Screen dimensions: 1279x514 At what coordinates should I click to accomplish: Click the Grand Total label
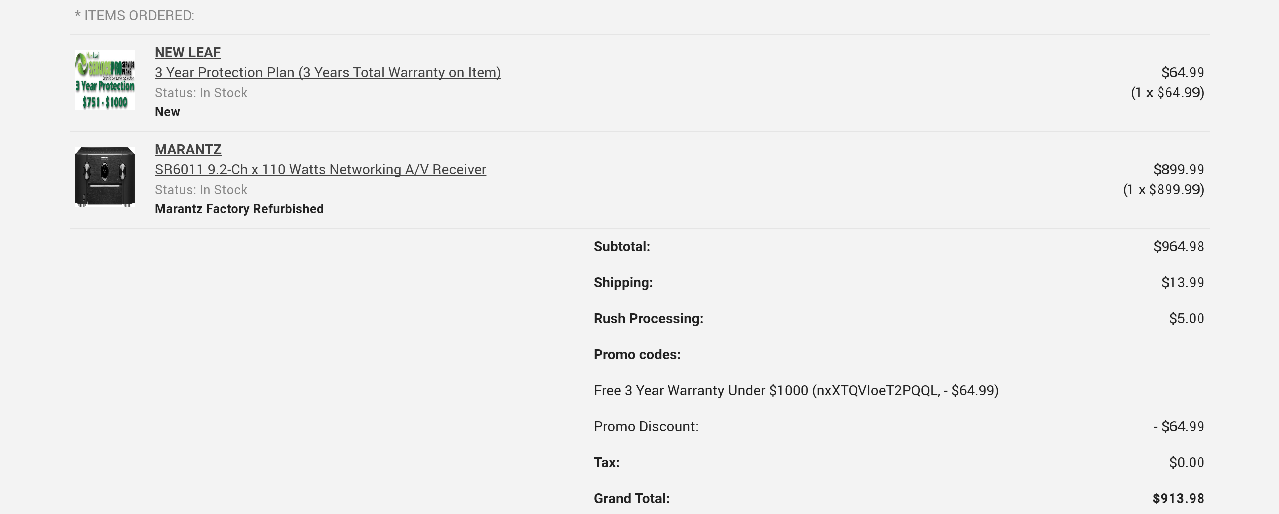pyautogui.click(x=631, y=499)
